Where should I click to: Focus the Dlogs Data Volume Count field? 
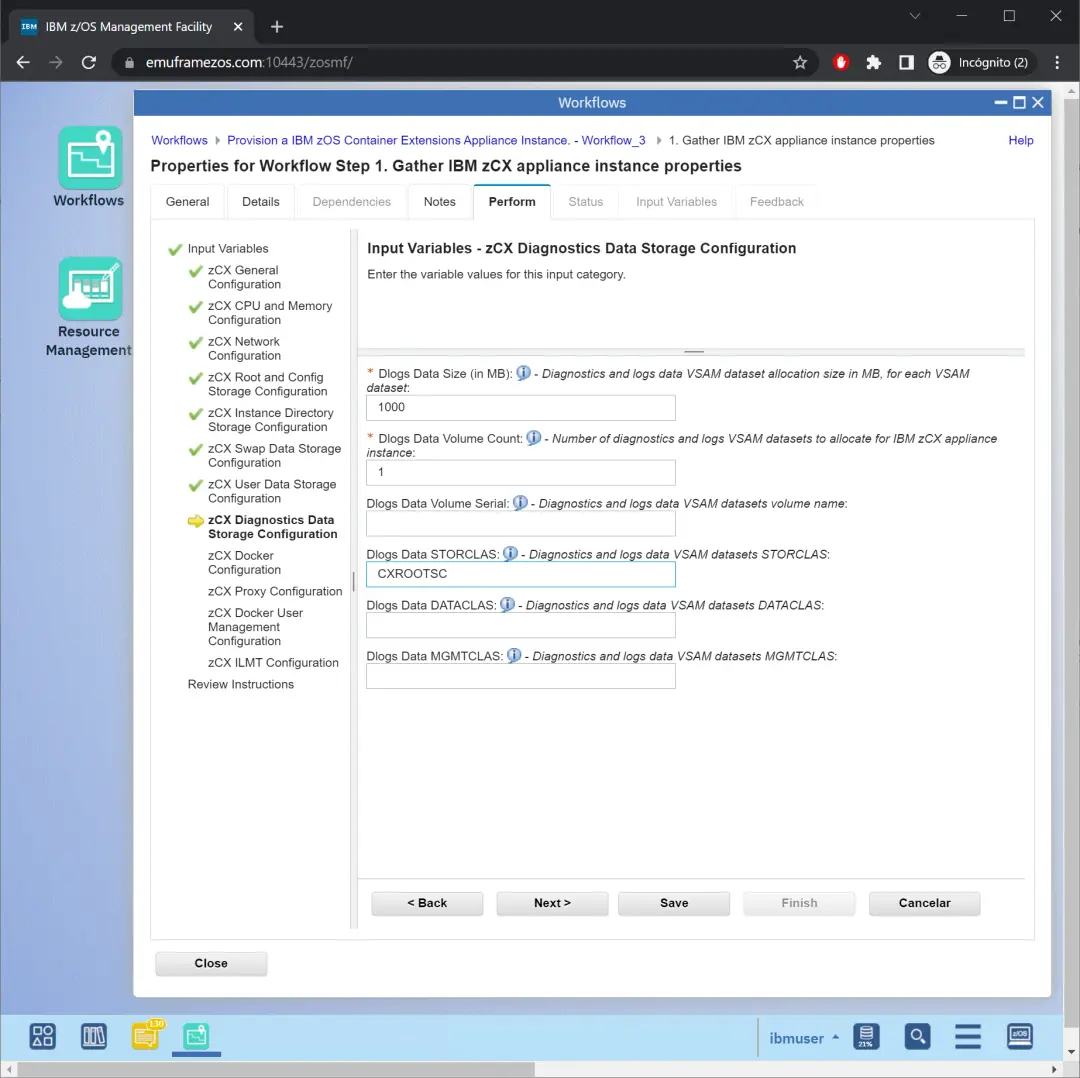(521, 472)
